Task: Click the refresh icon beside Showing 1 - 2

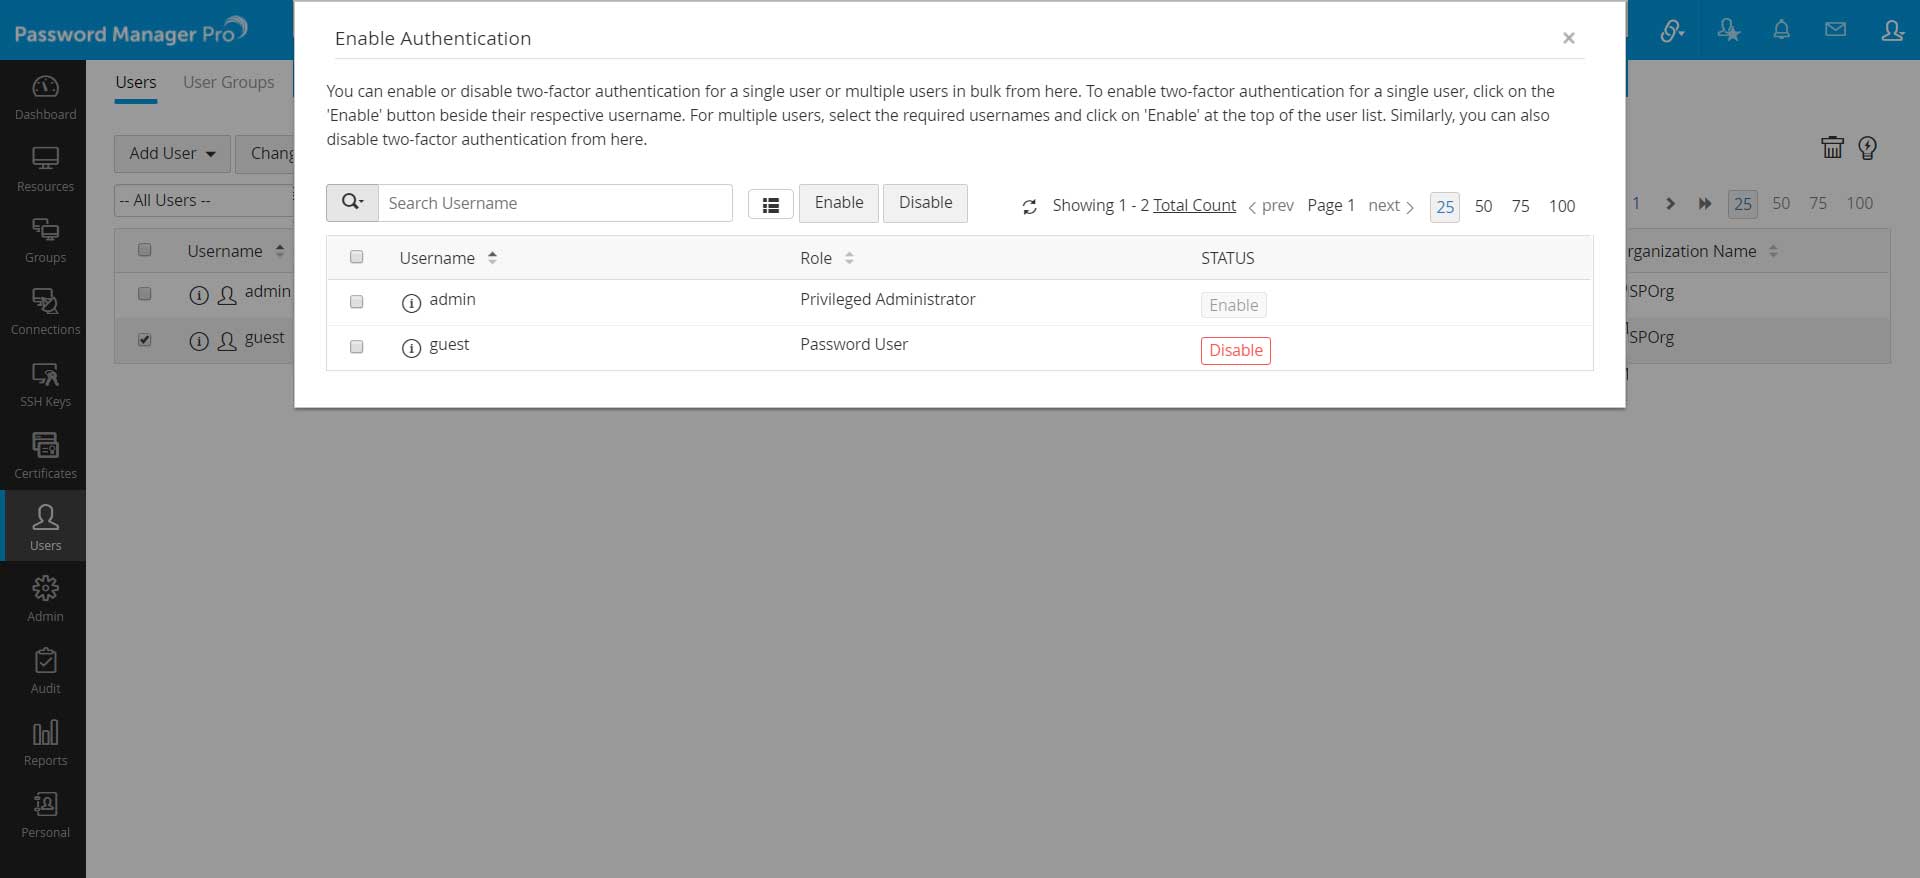Action: 1029,207
